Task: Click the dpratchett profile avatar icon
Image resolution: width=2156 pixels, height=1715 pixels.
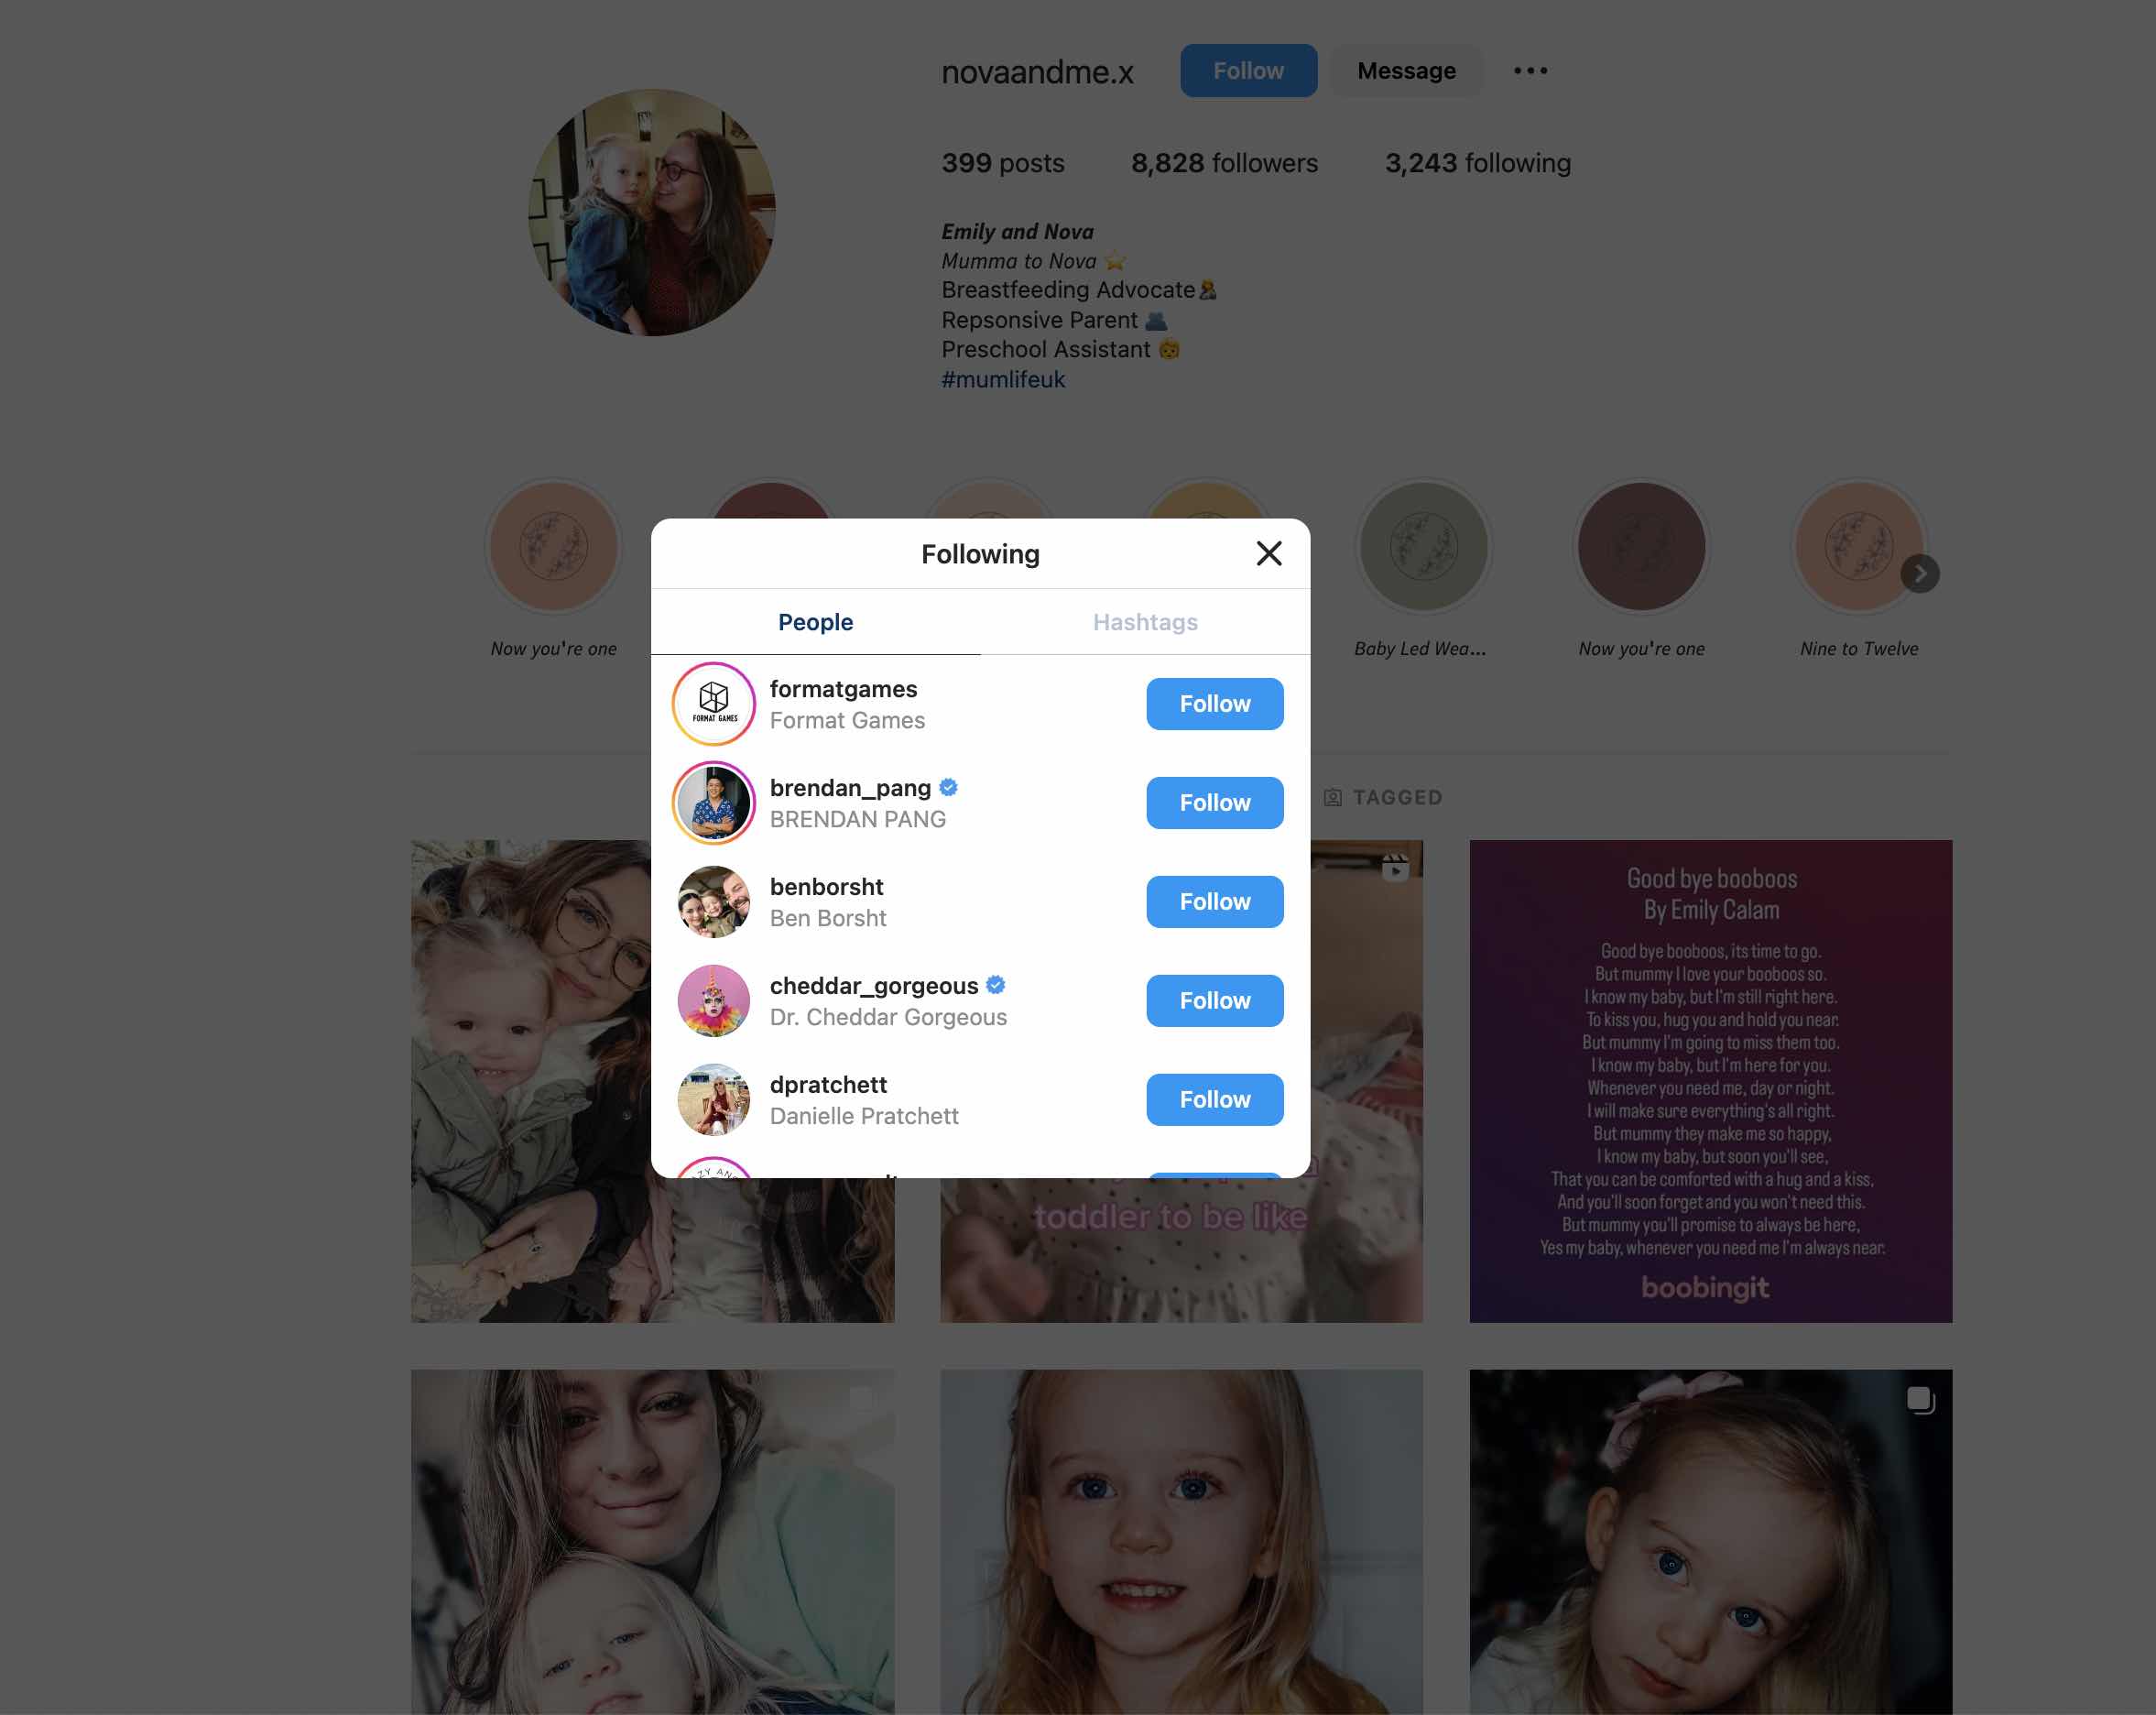Action: pyautogui.click(x=711, y=1099)
